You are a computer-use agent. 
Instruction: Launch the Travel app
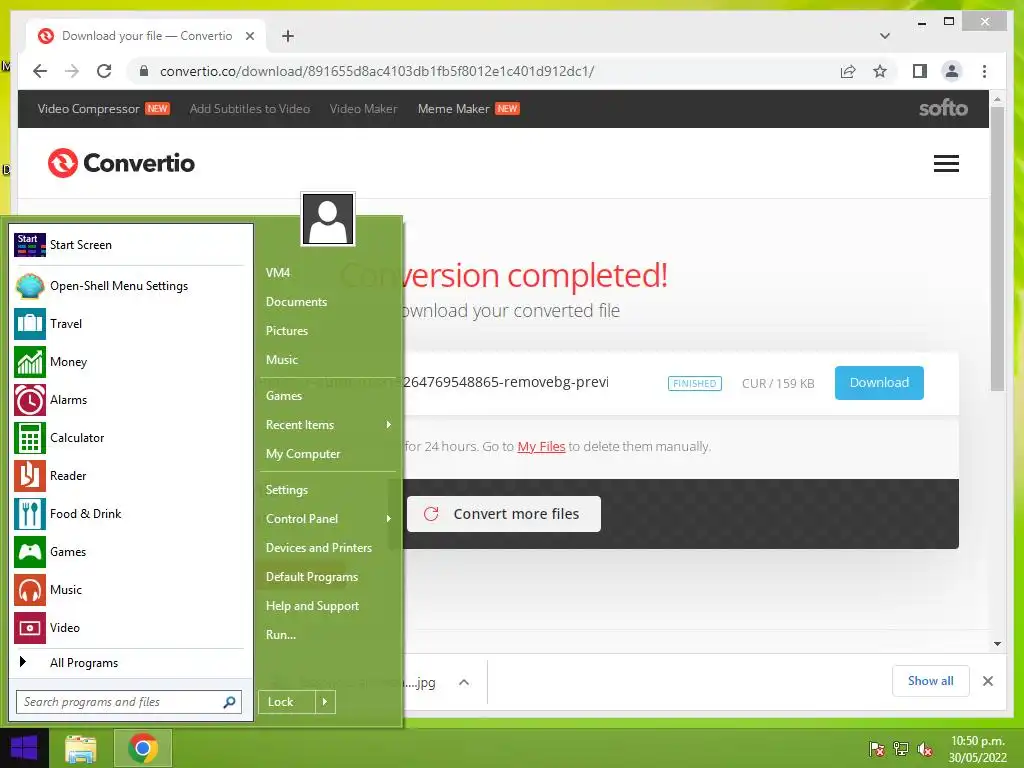pos(65,324)
